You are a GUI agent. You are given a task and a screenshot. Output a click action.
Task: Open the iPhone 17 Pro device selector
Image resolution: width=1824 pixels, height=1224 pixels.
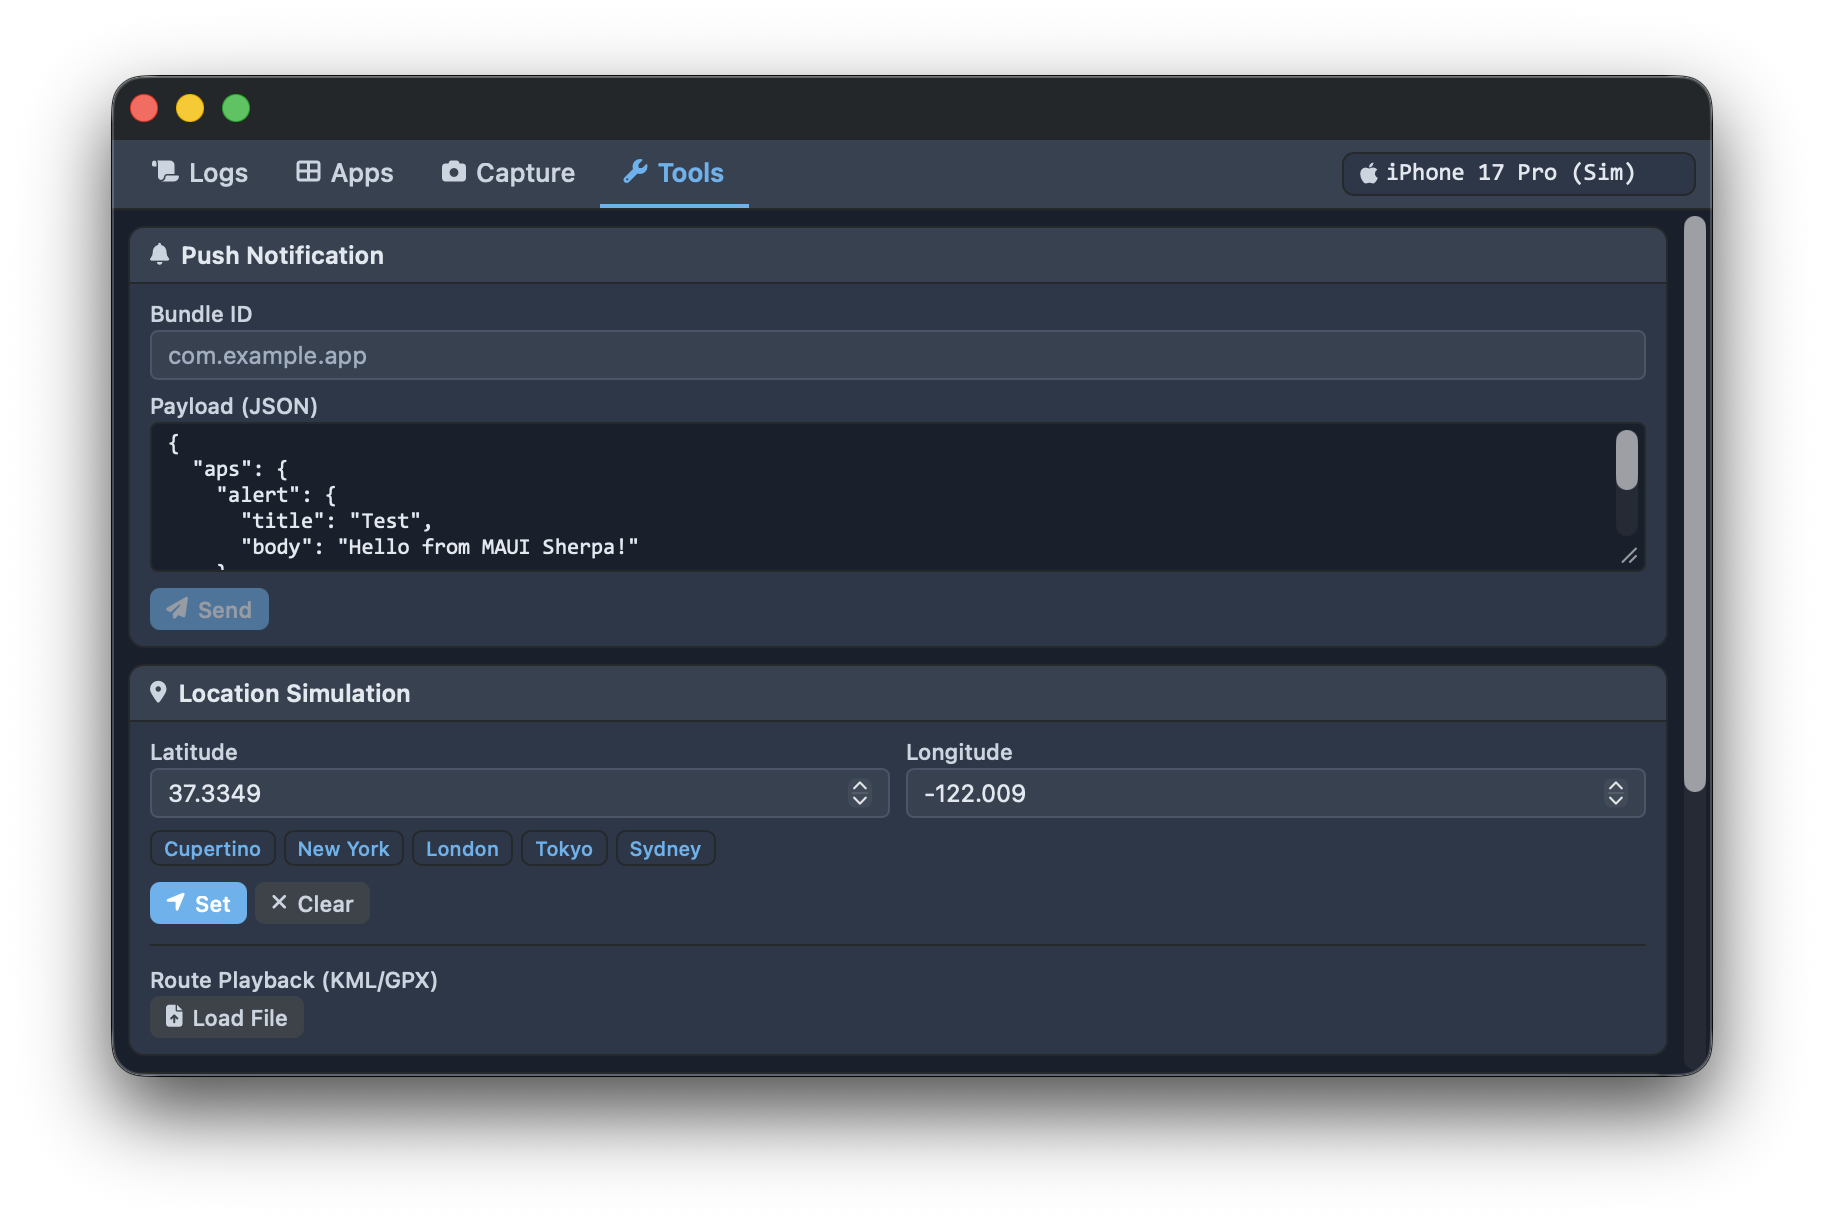click(1518, 173)
